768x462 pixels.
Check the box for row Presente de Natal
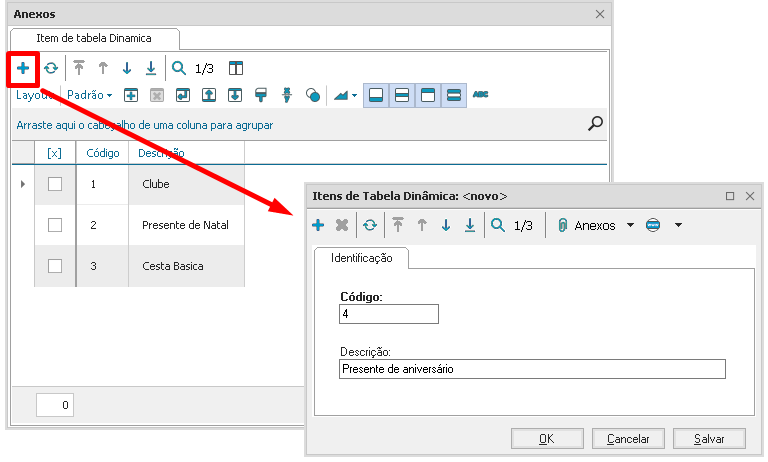(55, 225)
